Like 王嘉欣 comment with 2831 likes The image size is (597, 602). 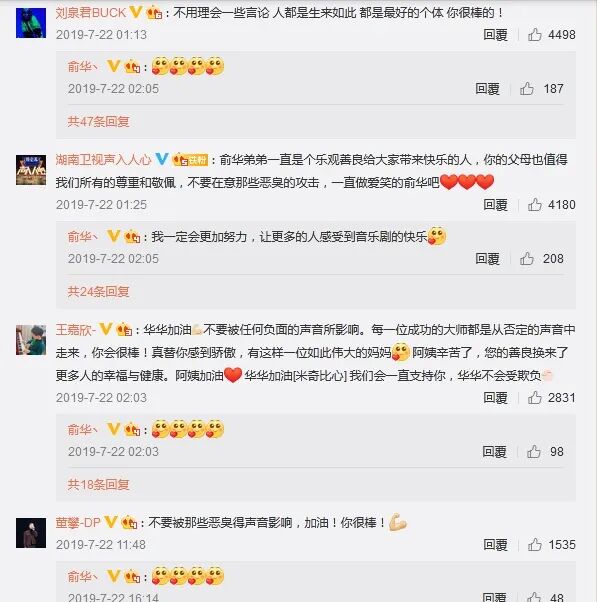pos(534,398)
